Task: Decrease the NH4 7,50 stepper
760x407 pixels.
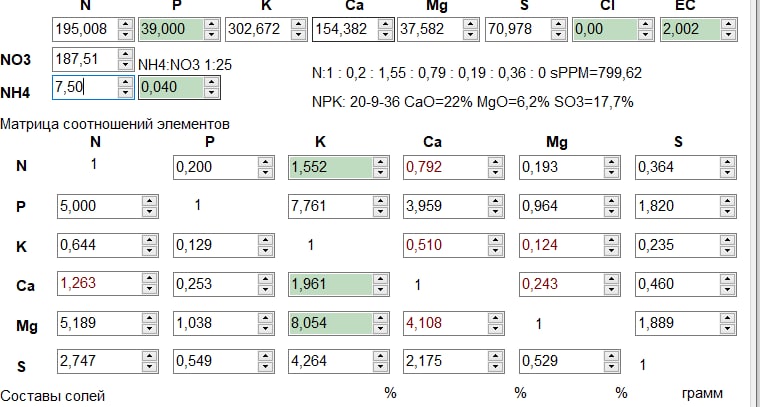Action: (126, 93)
